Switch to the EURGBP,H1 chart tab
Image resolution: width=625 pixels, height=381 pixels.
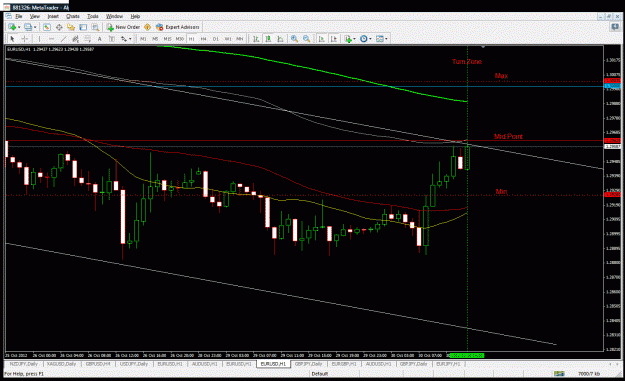pyautogui.click(x=344, y=364)
